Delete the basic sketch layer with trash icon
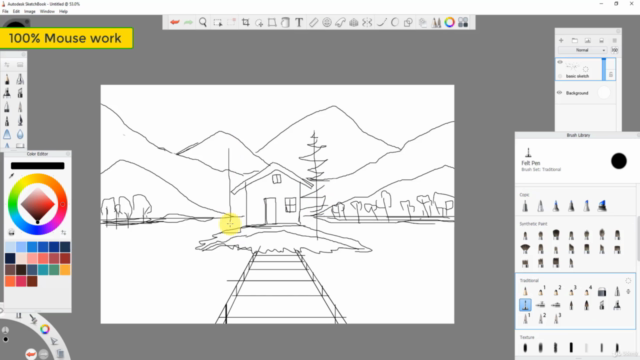This screenshot has height=360, width=640. click(x=611, y=74)
